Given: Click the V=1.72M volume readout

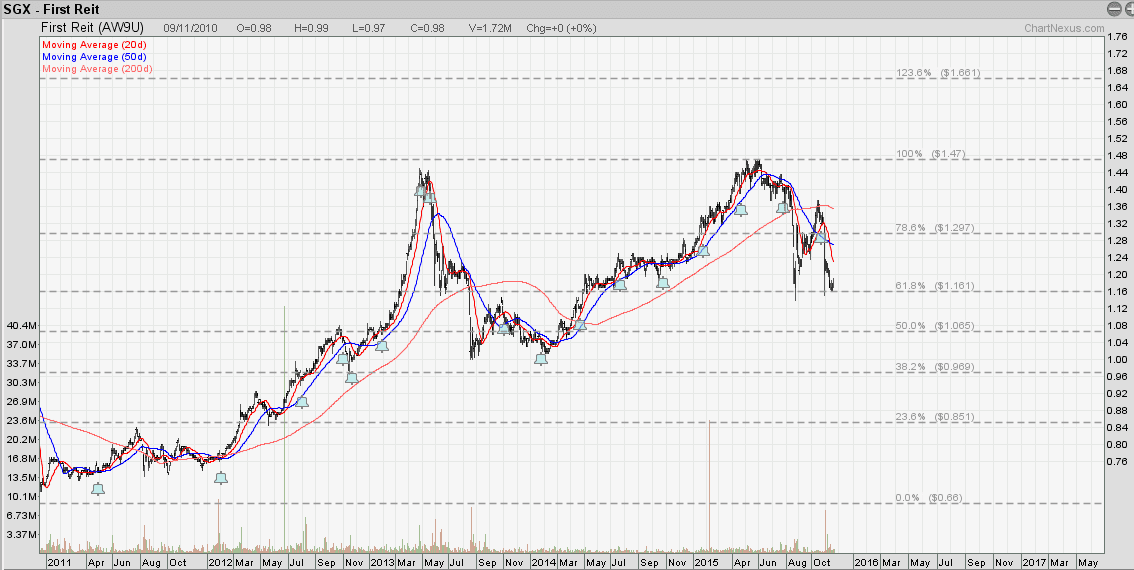Looking at the screenshot, I should click(x=492, y=28).
